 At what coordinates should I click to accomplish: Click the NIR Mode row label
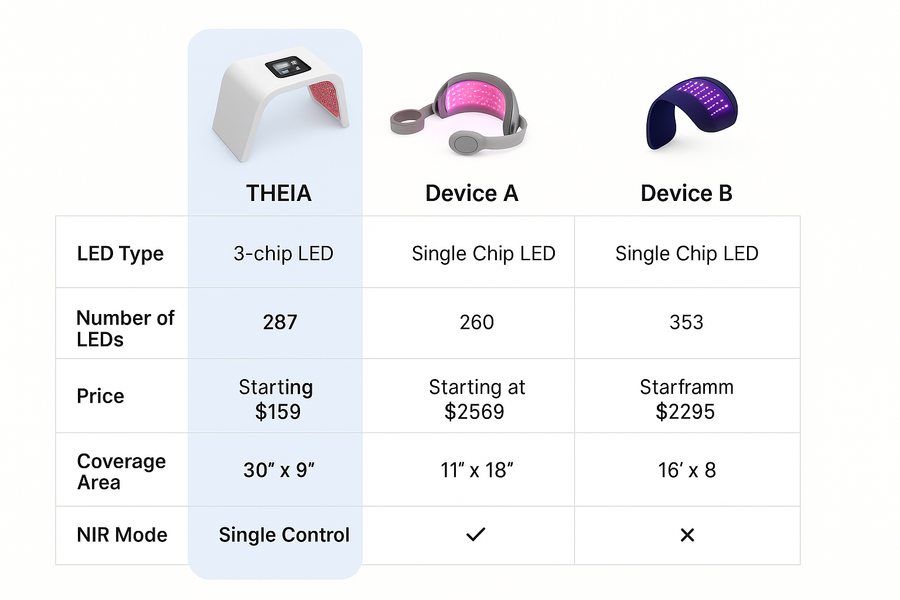pyautogui.click(x=122, y=535)
